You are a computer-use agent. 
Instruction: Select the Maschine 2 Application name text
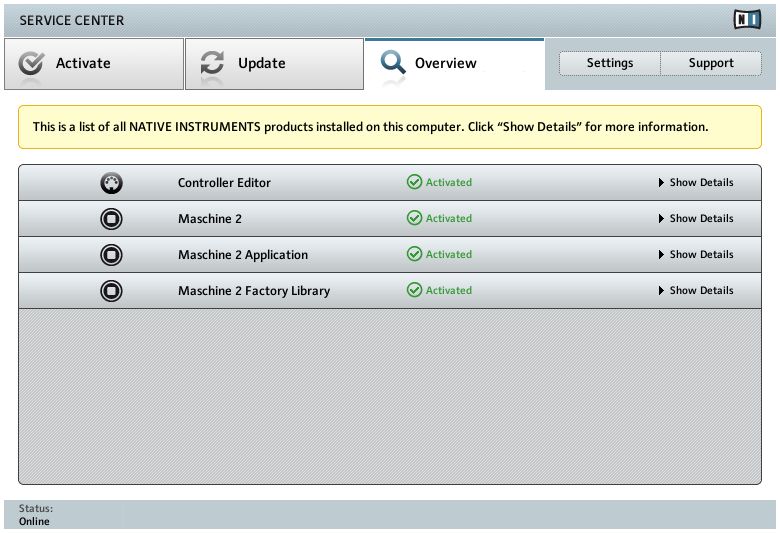[x=243, y=255]
